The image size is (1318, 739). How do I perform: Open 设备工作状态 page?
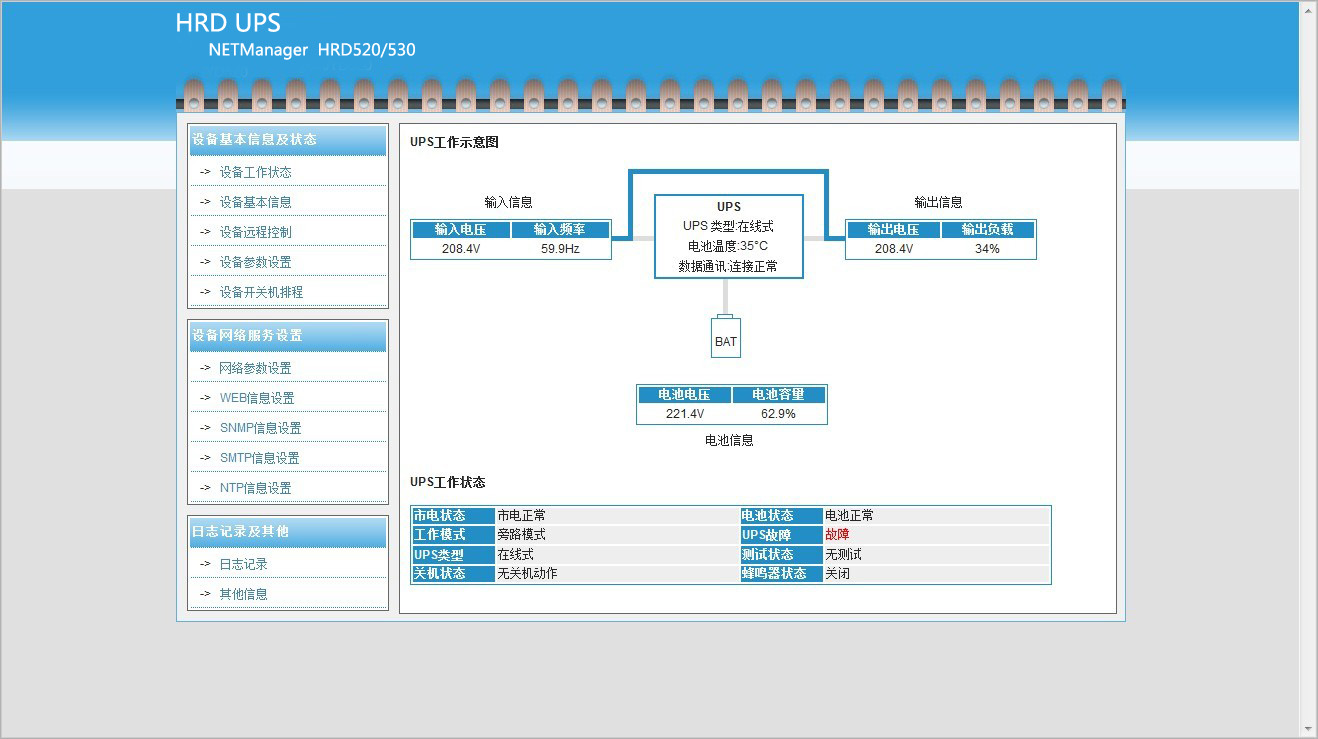(x=255, y=172)
